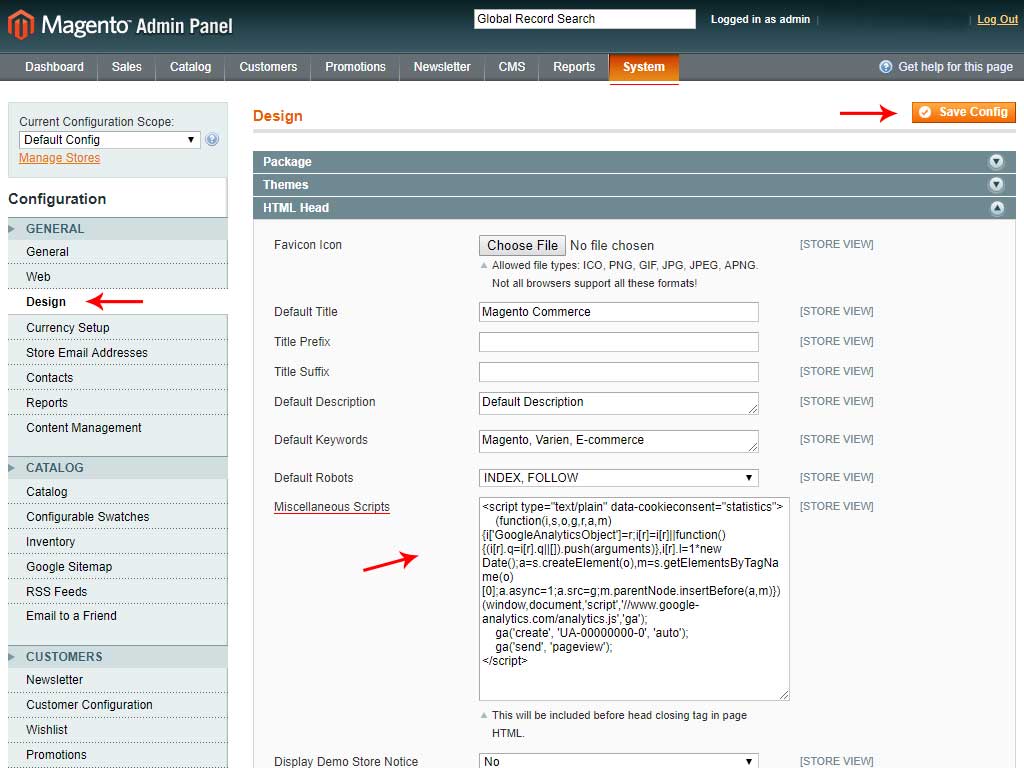Select Wishlist in the sidebar

118,729
